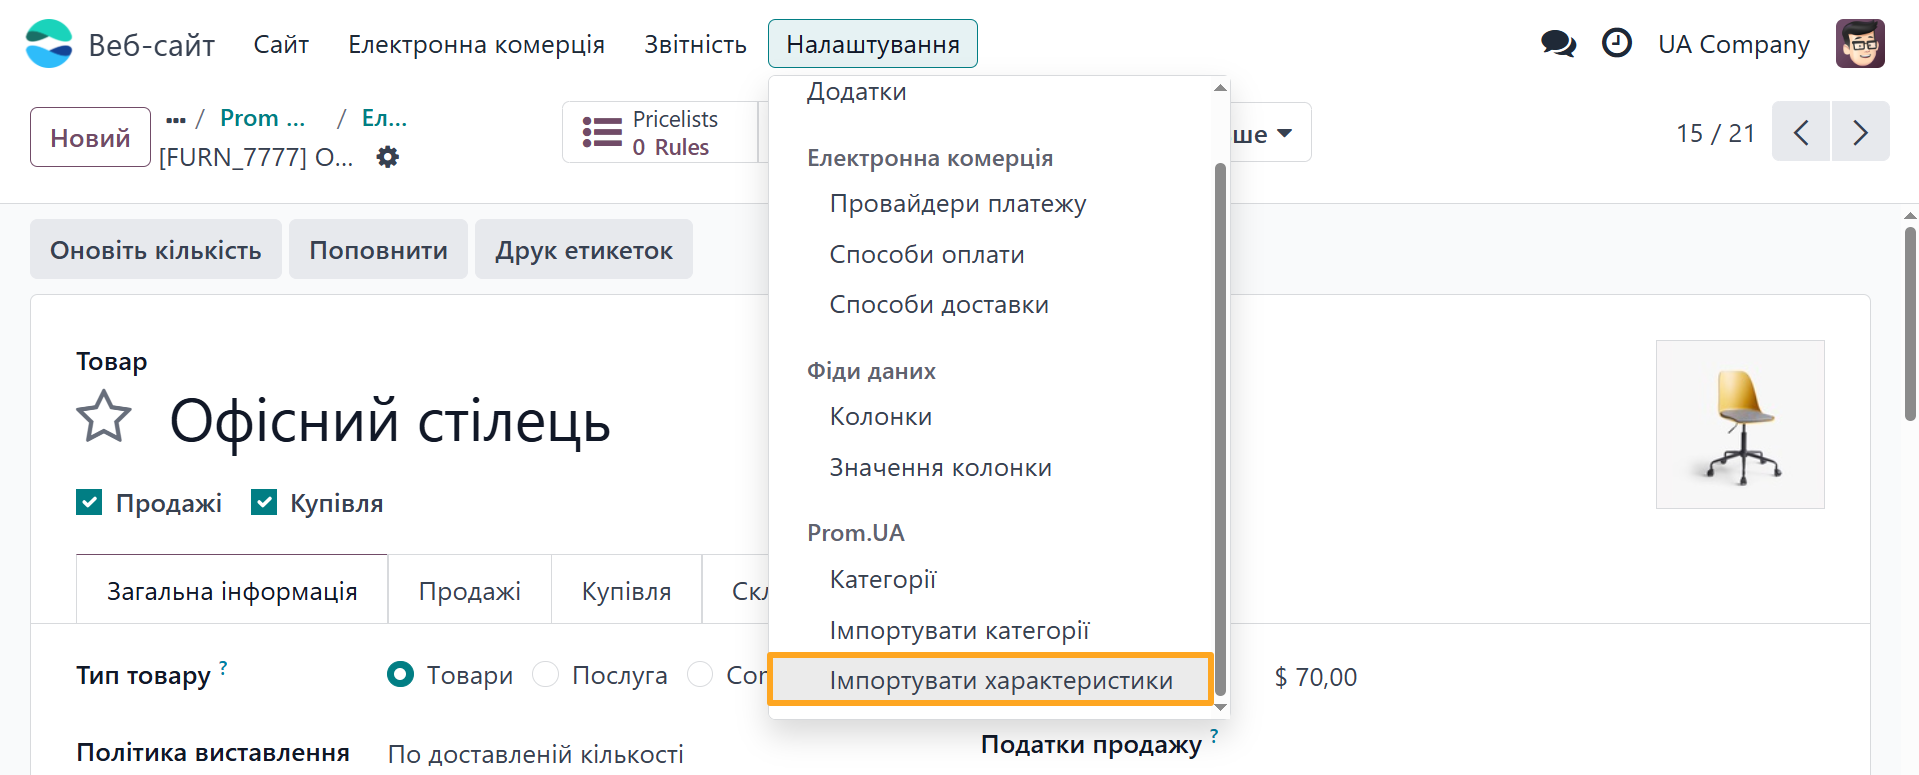Viewport: 1919px width, 775px height.
Task: Expand the breadcrumb ellipsis menu
Action: [176, 119]
